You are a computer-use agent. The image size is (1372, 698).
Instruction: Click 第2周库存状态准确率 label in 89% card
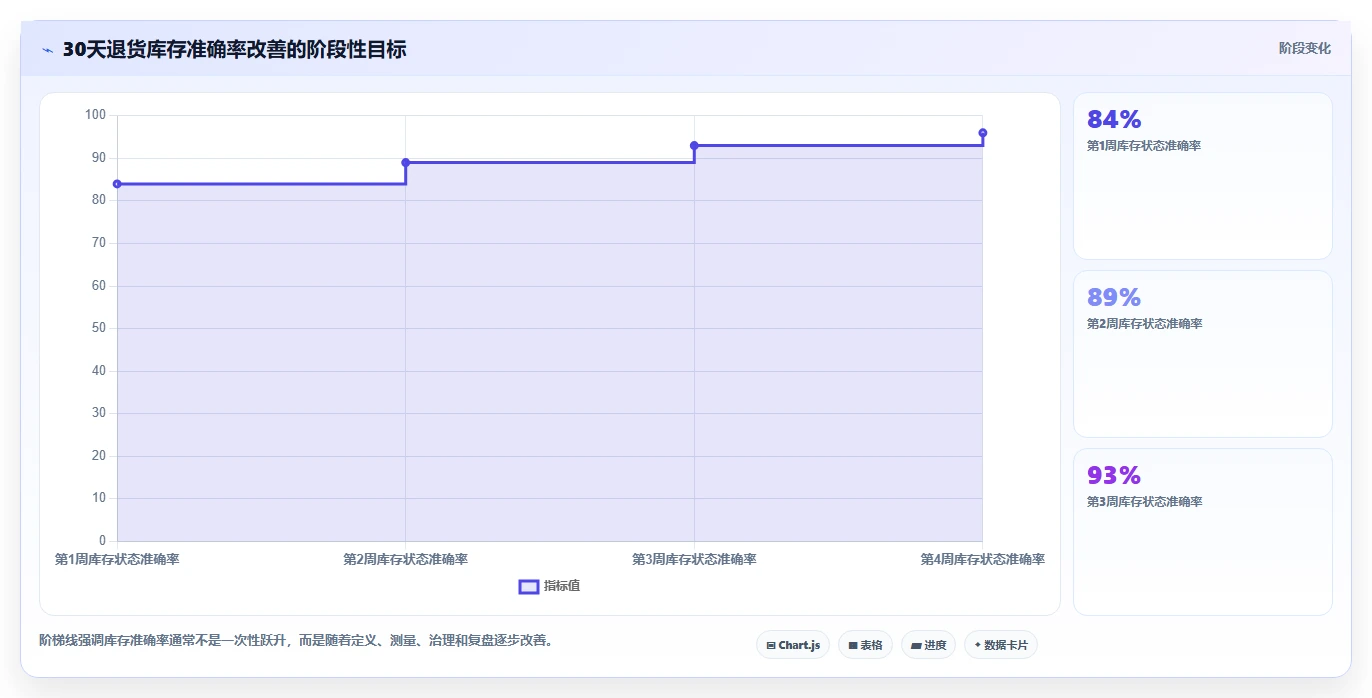coord(1144,324)
